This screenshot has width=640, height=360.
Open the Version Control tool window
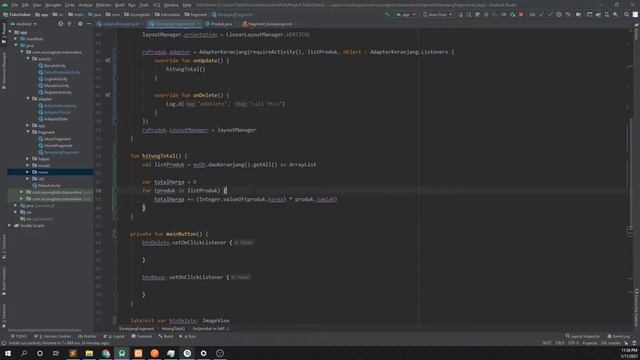(x=53, y=336)
